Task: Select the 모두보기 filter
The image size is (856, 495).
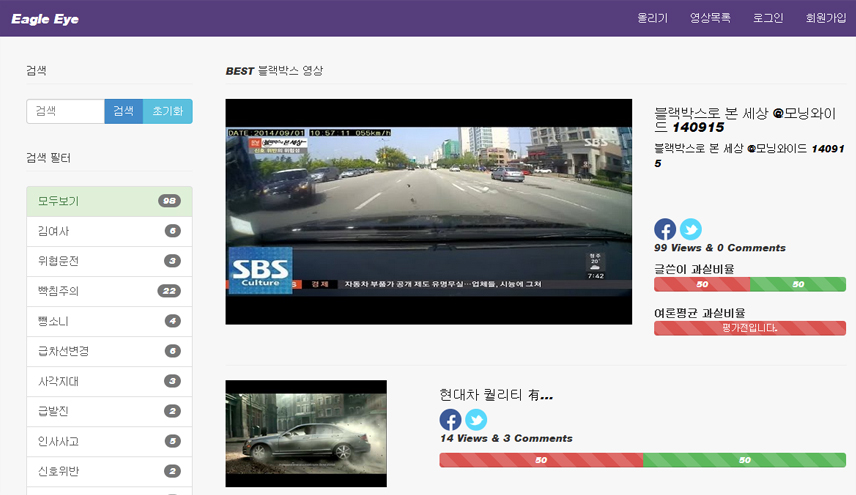Action: coord(109,201)
